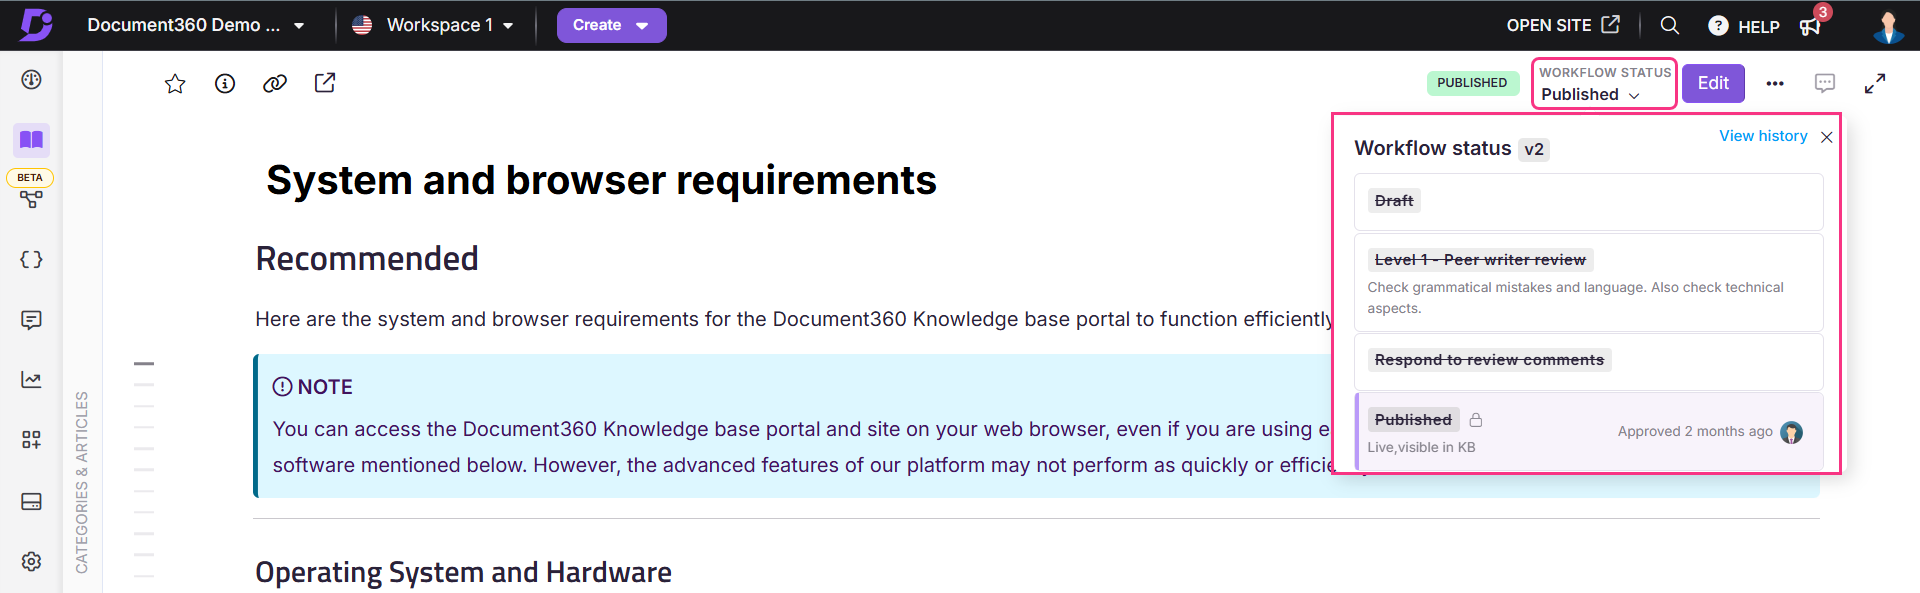Viewport: 1920px width, 593px height.
Task: Copy the article link icon
Action: 275,84
